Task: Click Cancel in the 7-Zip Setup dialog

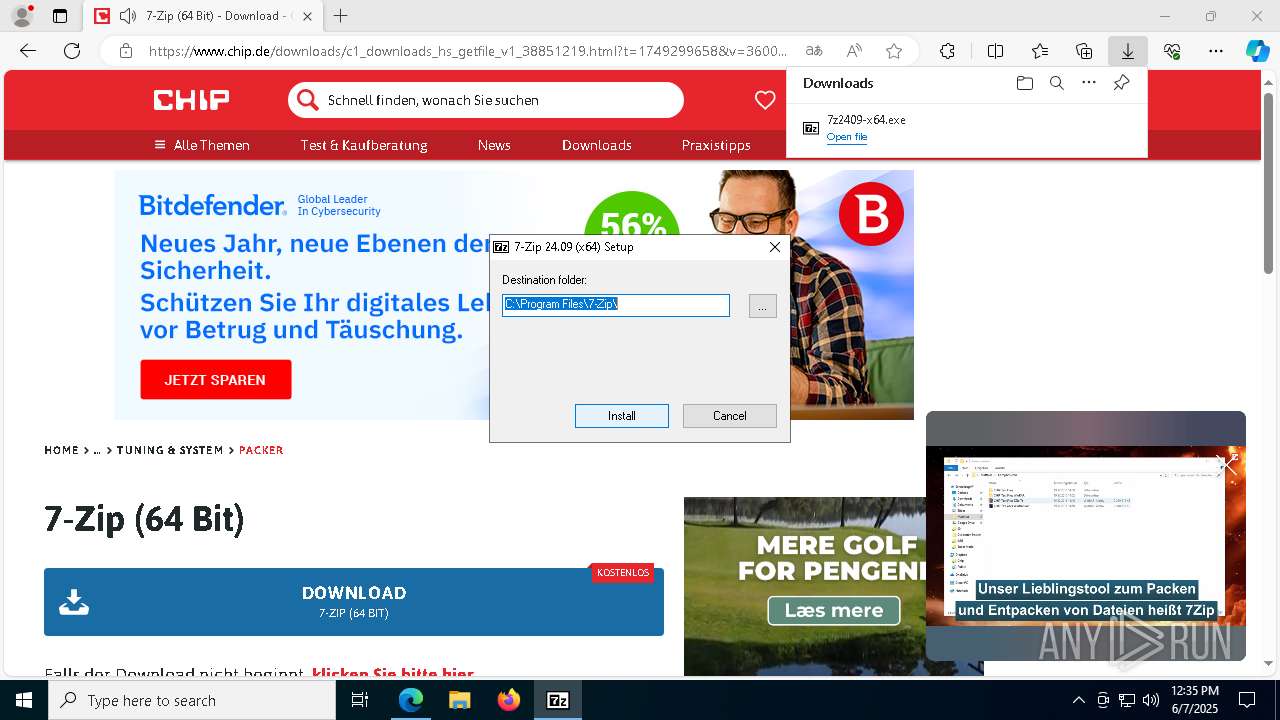Action: (729, 416)
